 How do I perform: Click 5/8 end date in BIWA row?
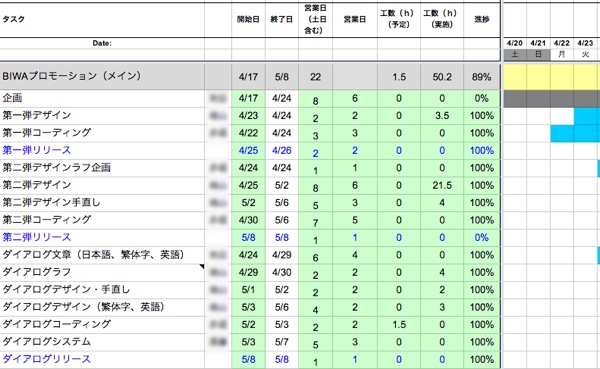(282, 77)
